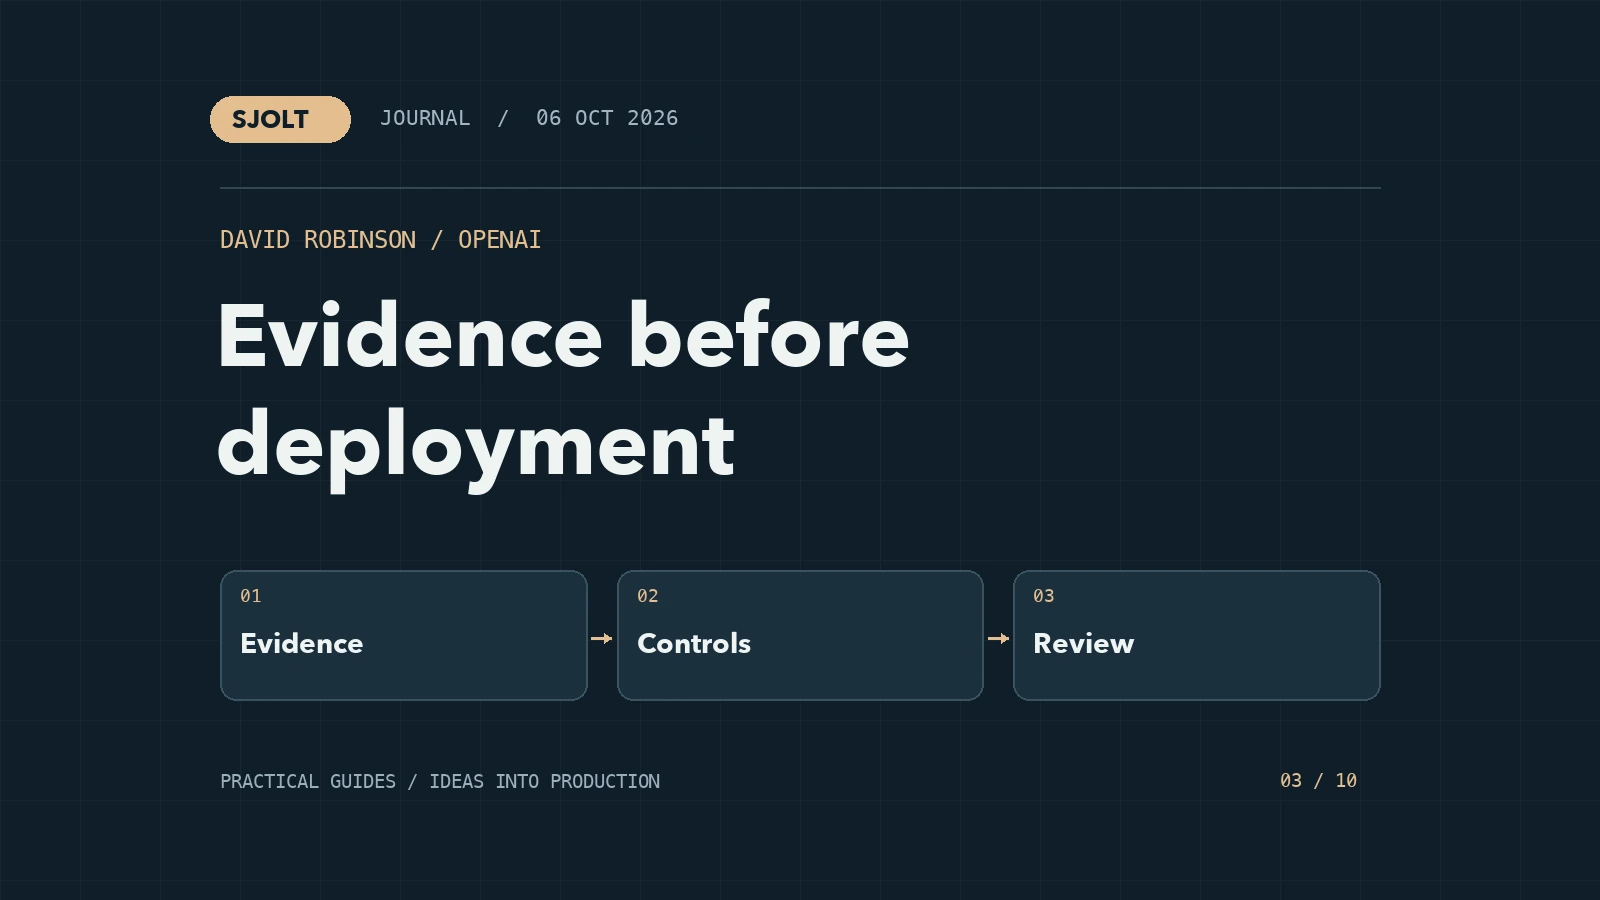Click the 06 OCT 2026 date
Screen dimensions: 1600x900
[x=607, y=118]
